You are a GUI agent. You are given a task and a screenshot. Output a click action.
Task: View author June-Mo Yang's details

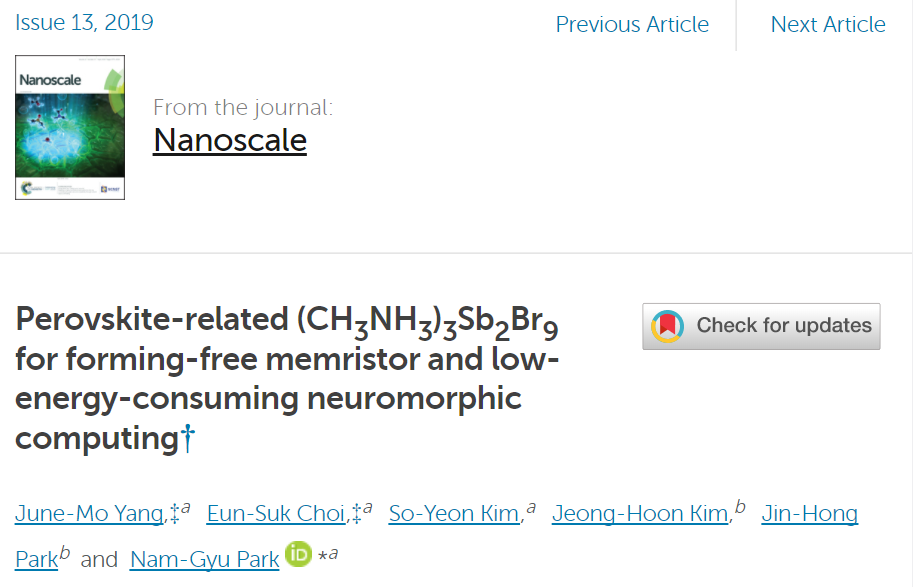[x=90, y=514]
